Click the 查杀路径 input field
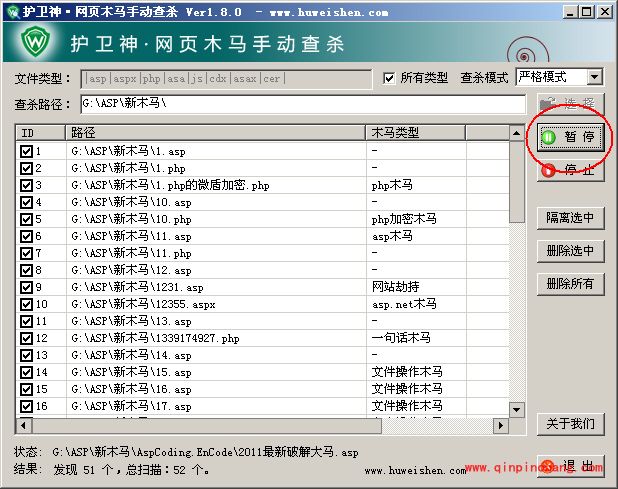The image size is (618, 489). point(303,104)
